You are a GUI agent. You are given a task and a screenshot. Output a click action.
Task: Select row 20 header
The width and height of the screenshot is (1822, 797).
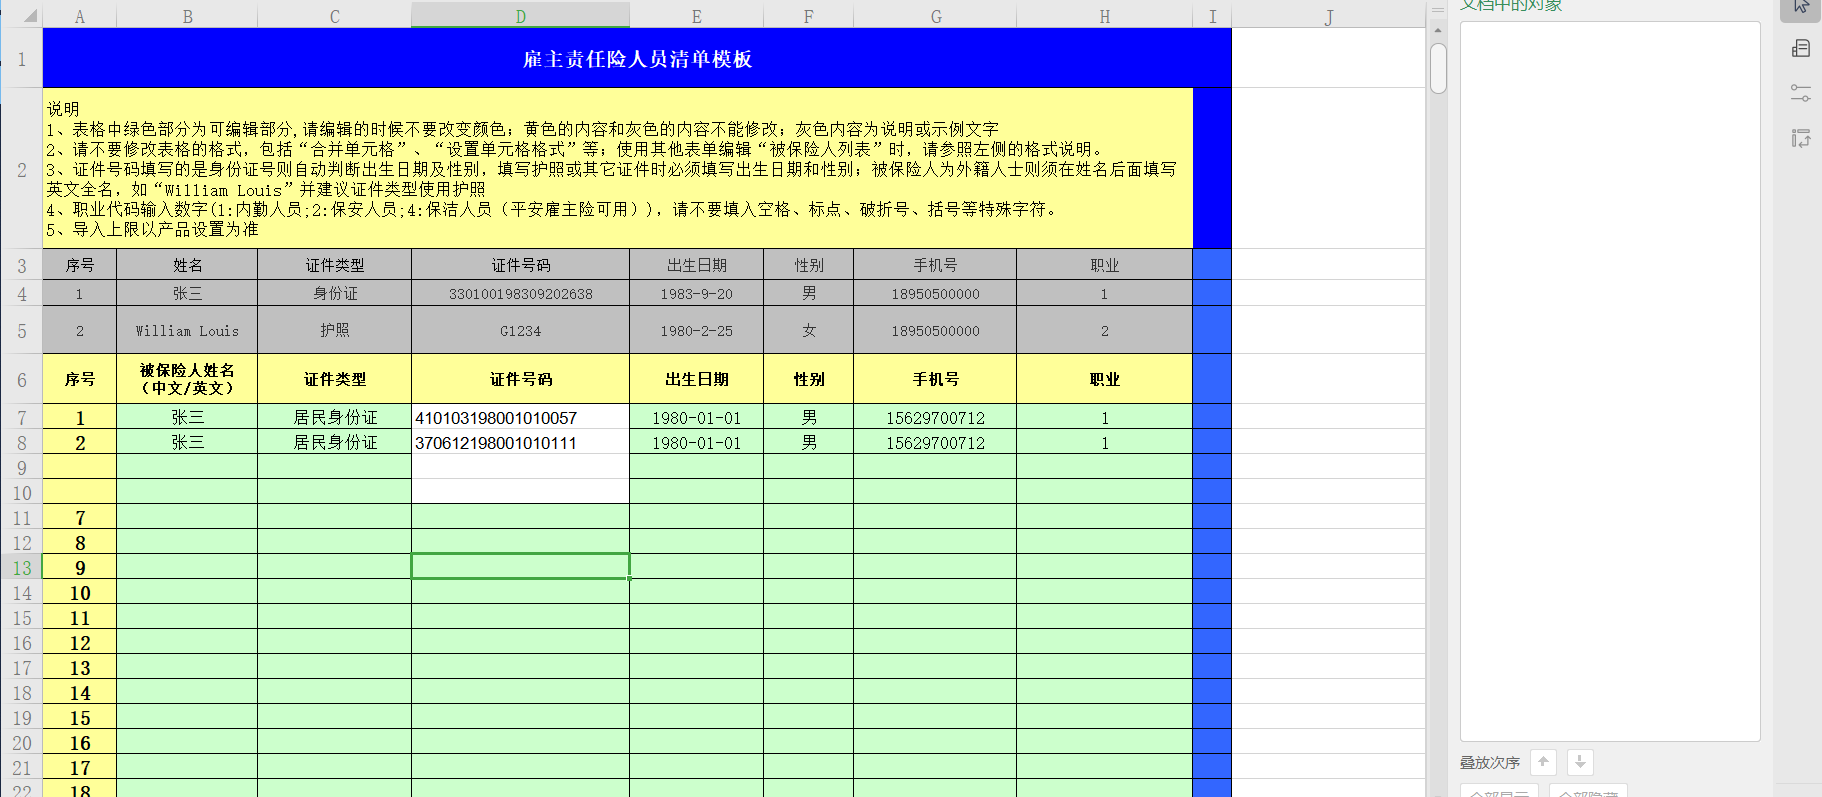coord(21,742)
